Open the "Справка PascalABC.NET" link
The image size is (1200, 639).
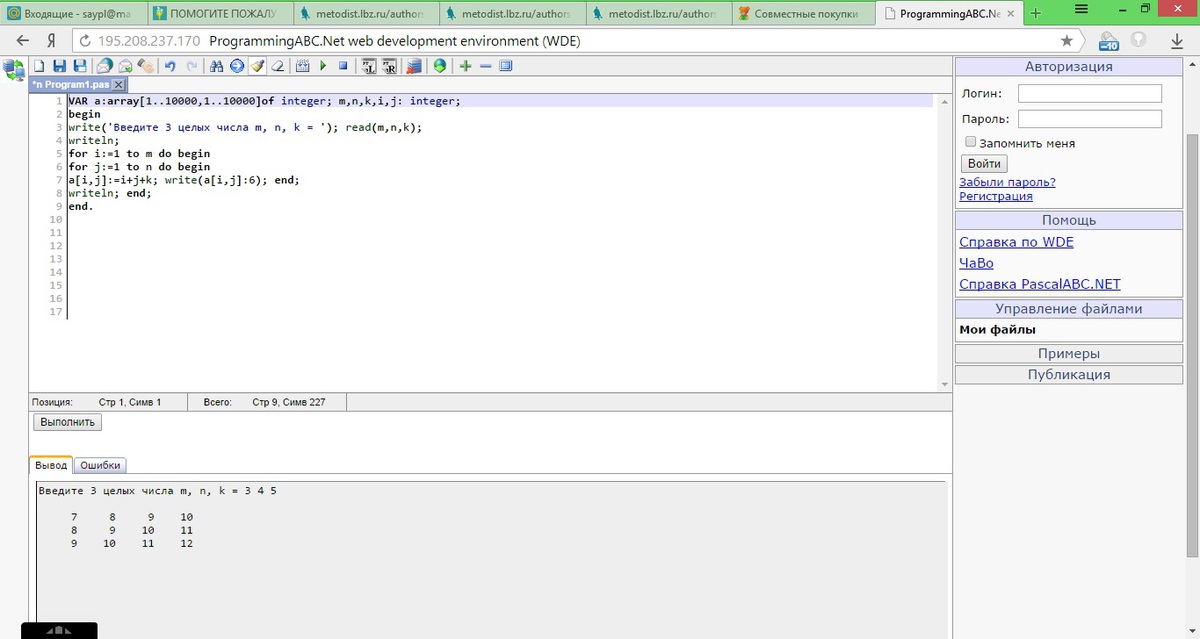tap(1040, 284)
